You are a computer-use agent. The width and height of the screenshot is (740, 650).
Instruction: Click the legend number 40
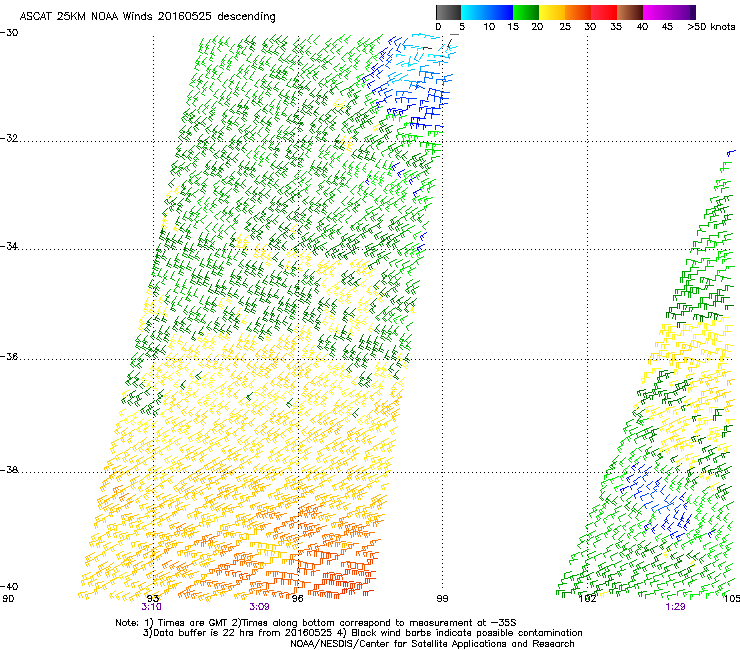click(642, 27)
